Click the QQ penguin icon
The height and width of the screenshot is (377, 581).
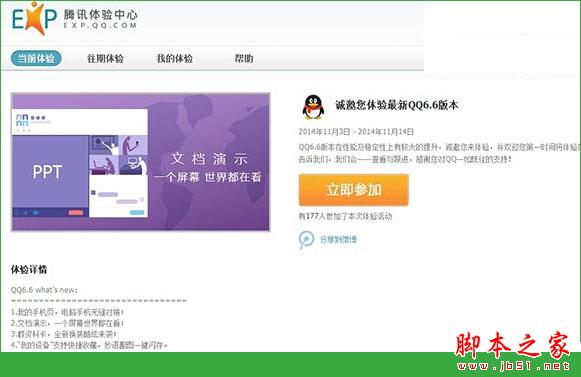(313, 107)
